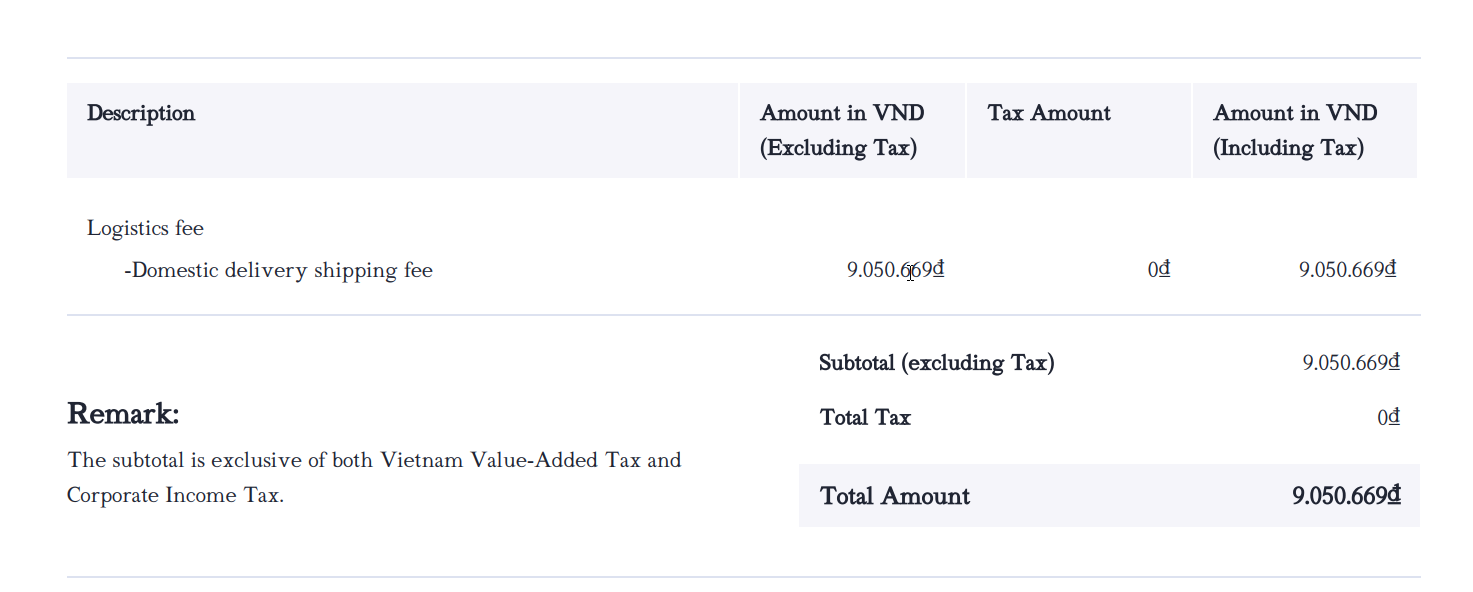Click the Total Tax value 0đ
The height and width of the screenshot is (592, 1473).
pos(1388,418)
